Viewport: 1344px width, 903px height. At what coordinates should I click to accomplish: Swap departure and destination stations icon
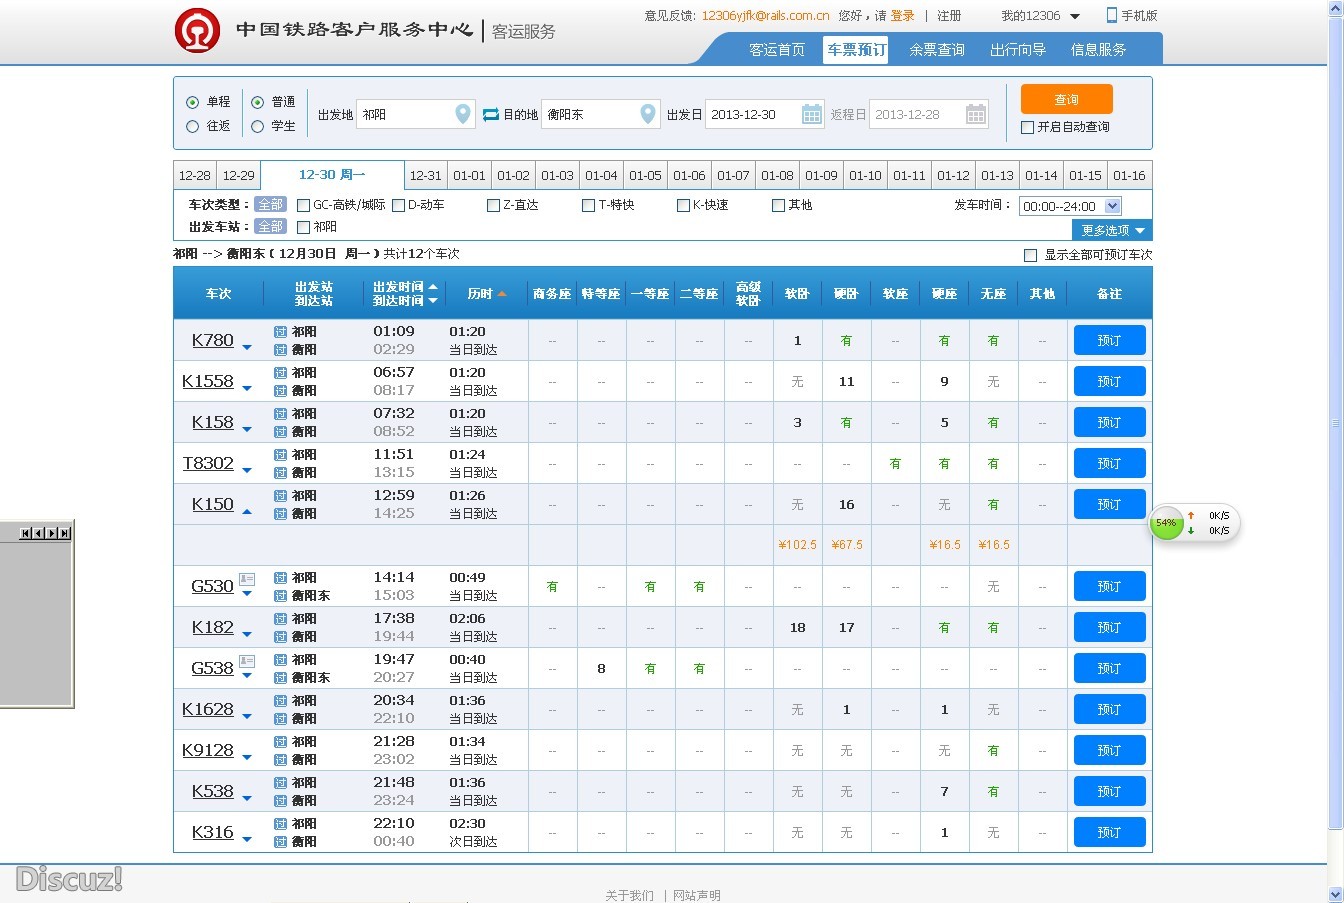[490, 115]
